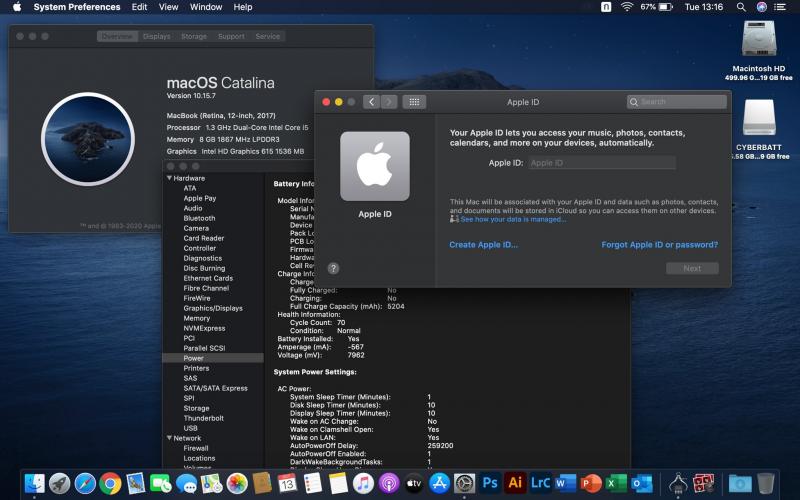Open See how your data is managed link
This screenshot has width=800, height=500.
(x=513, y=219)
